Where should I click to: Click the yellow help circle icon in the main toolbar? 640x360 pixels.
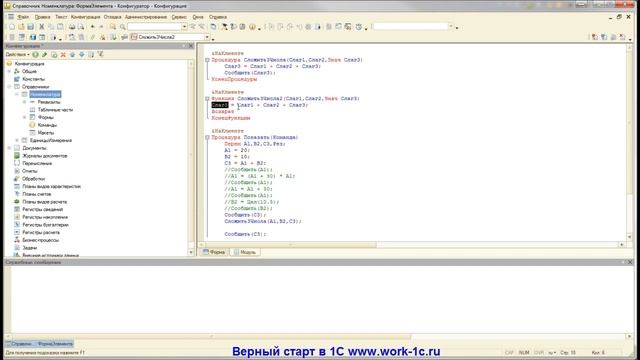tap(252, 27)
